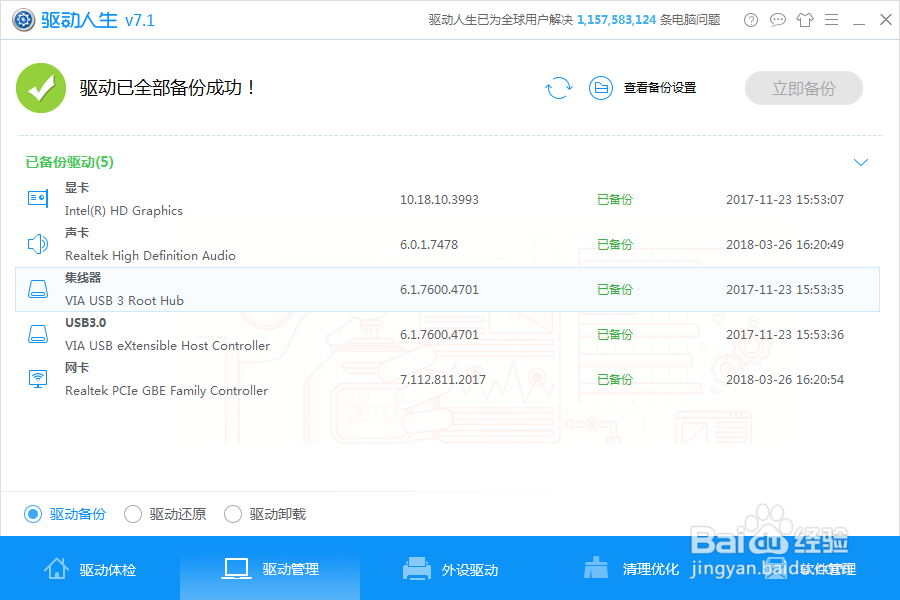Click the date 2018-03-26 16:20:49
The height and width of the screenshot is (600, 900).
tap(785, 245)
